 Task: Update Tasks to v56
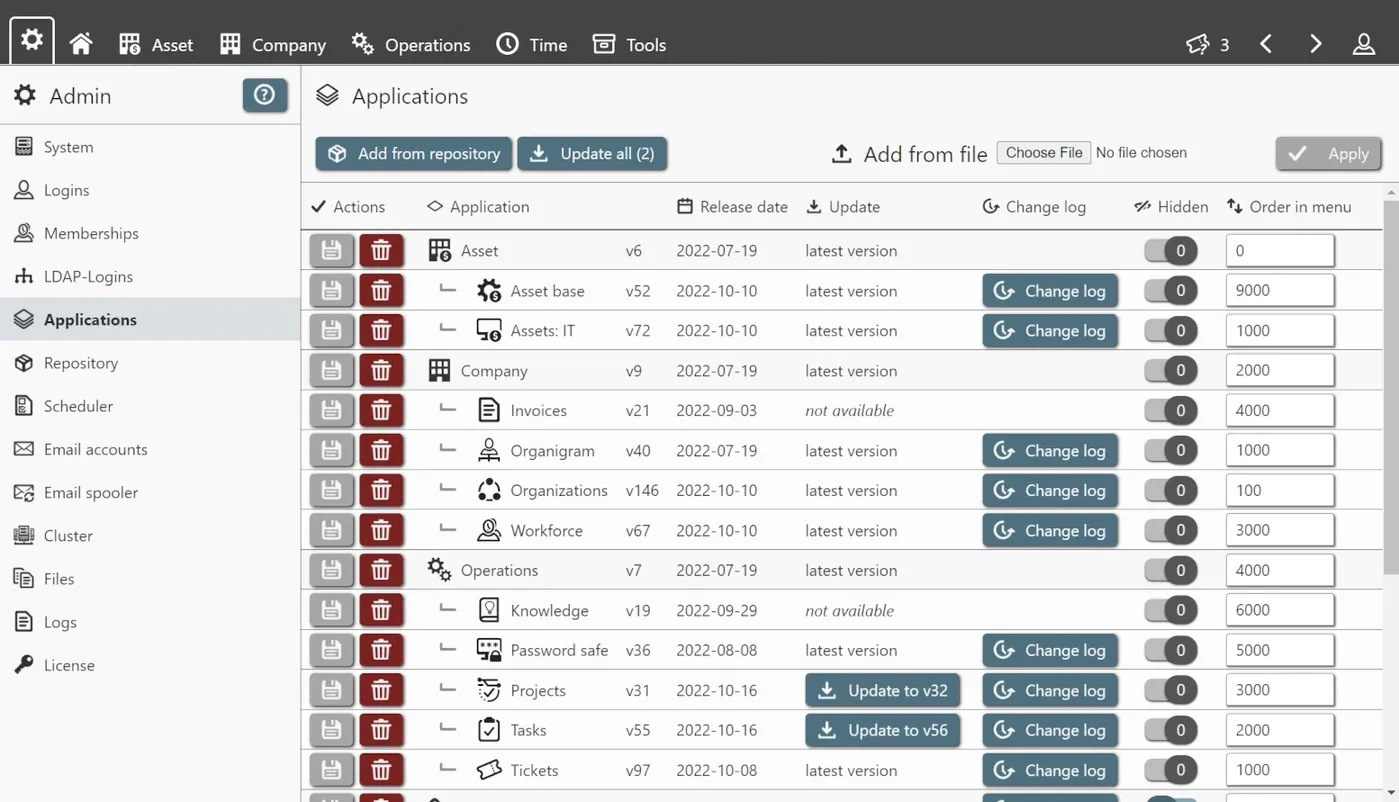[883, 730]
